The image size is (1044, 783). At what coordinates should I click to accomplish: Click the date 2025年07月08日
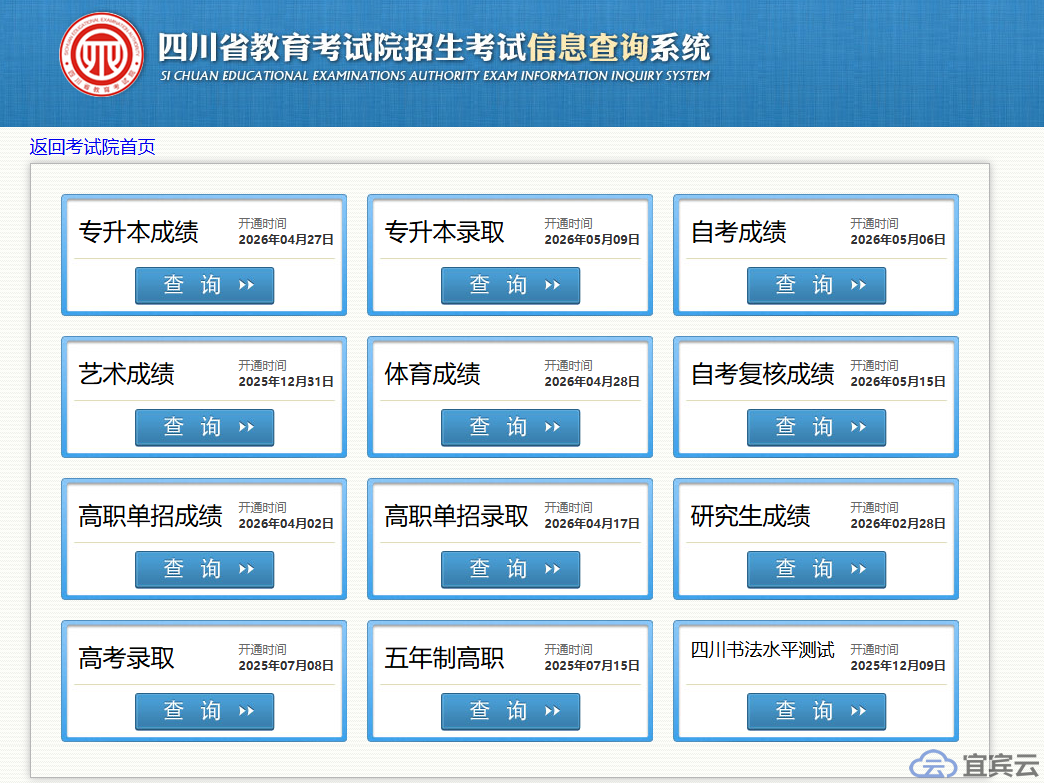(286, 665)
